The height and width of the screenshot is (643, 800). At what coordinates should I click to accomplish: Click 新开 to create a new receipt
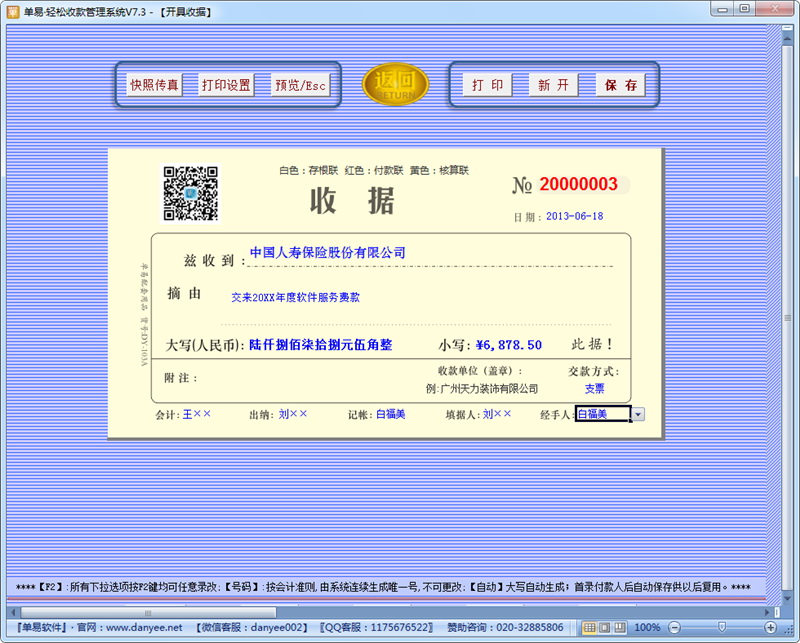click(x=554, y=85)
